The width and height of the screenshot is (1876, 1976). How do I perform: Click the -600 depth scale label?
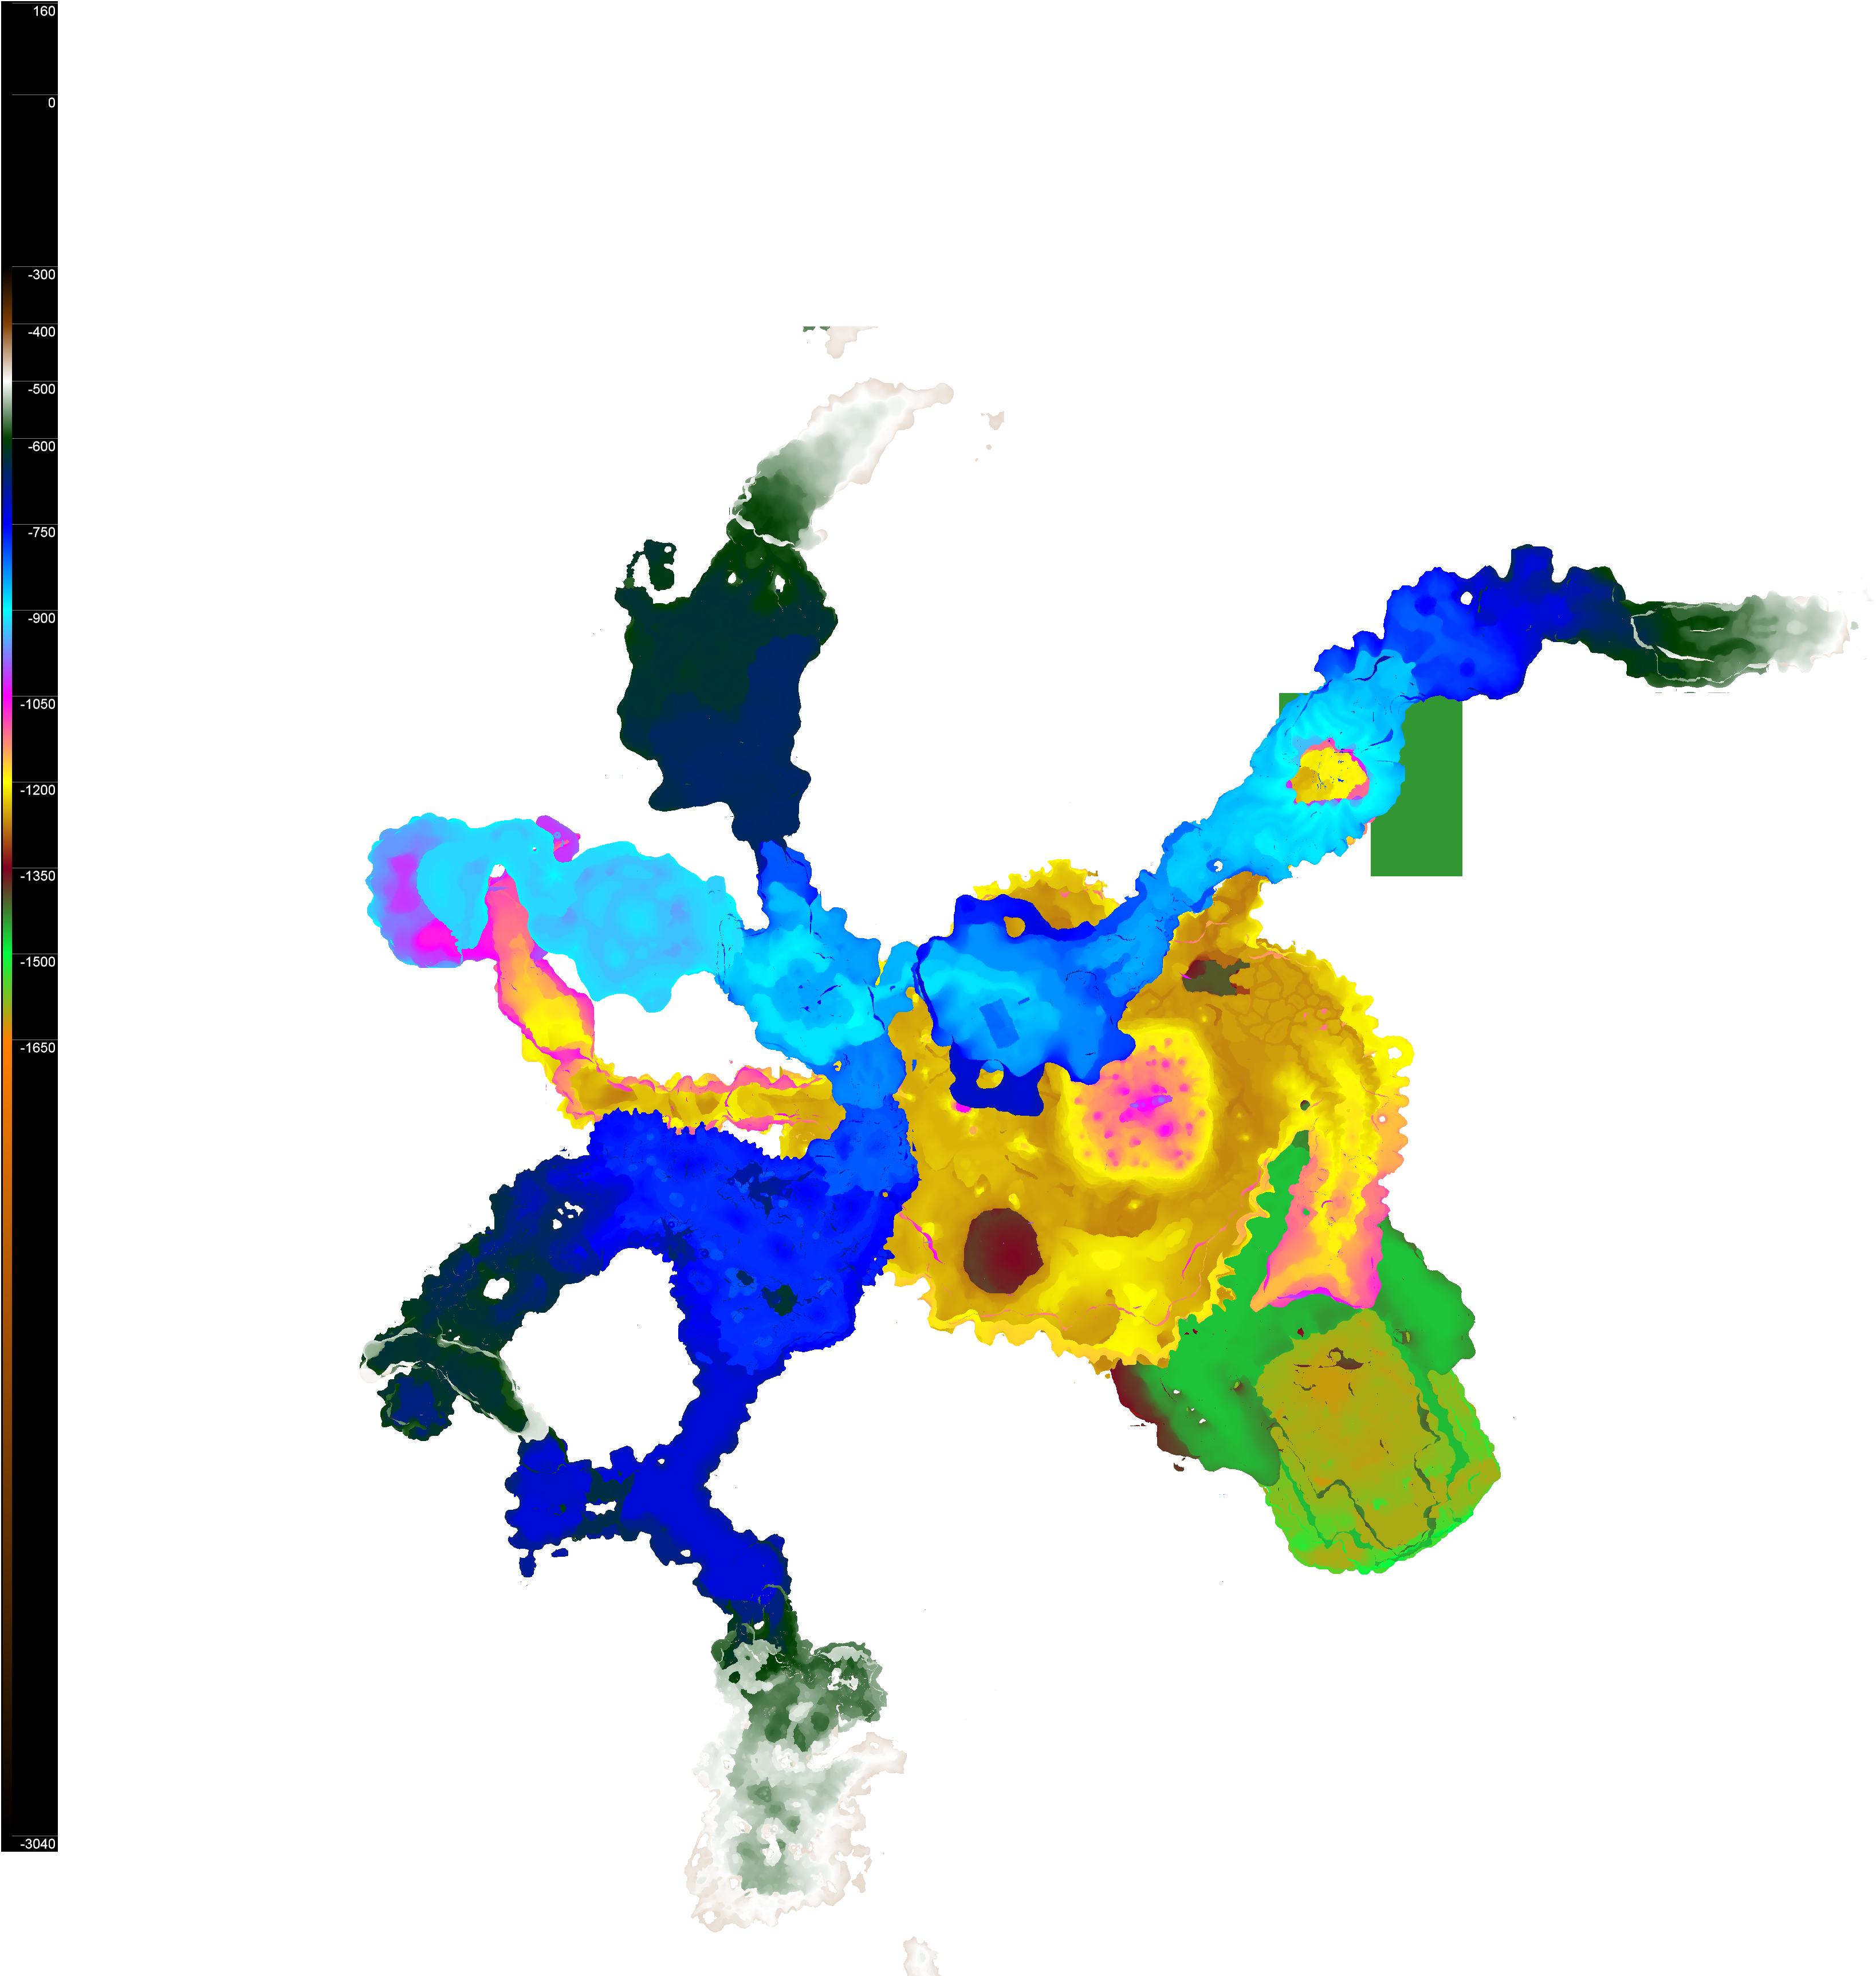coord(42,447)
